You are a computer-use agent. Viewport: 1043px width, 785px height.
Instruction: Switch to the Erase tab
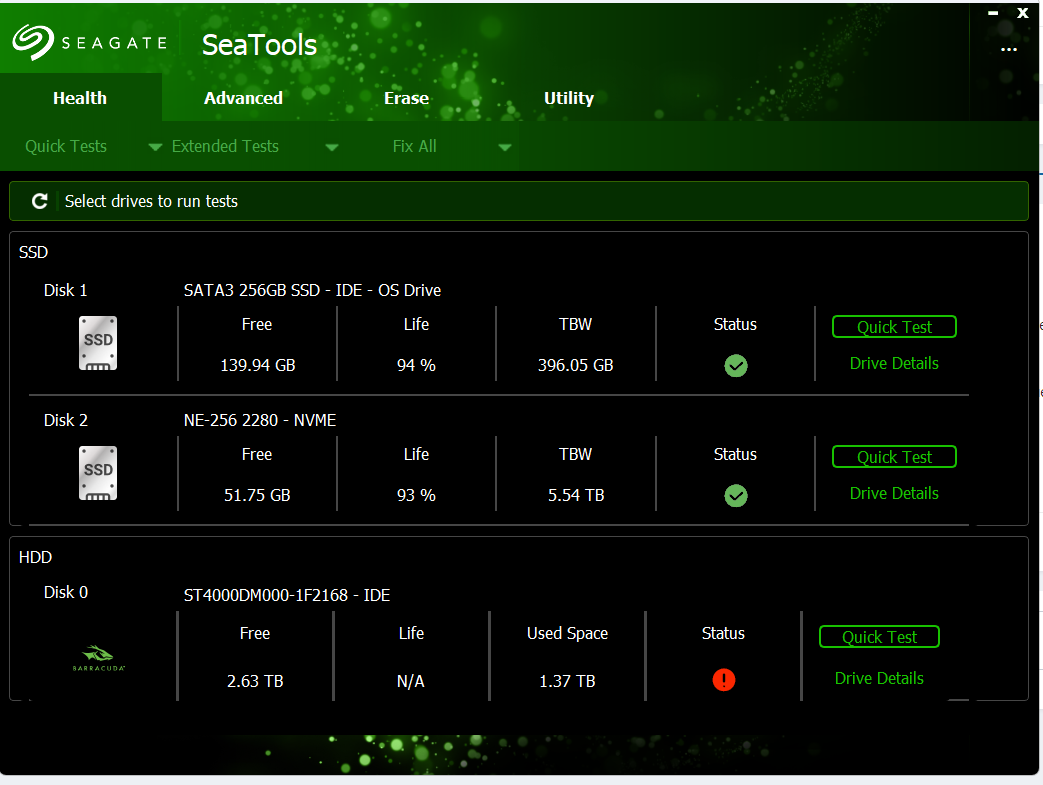coord(406,98)
